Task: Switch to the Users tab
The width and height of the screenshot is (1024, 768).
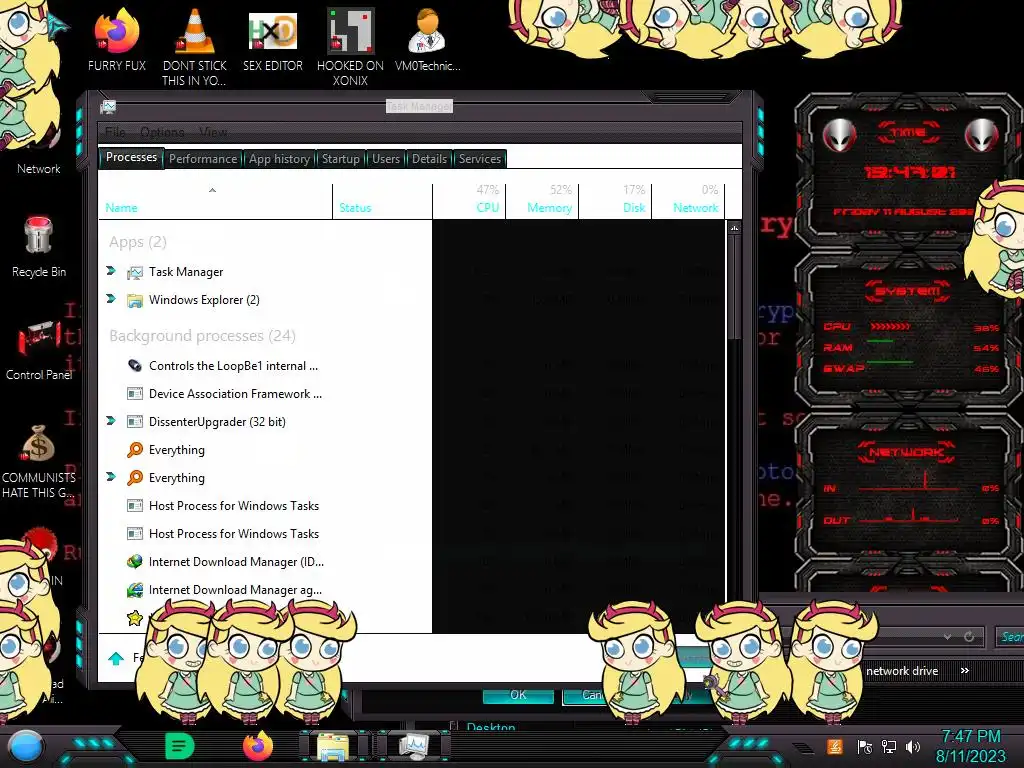Action: (386, 159)
